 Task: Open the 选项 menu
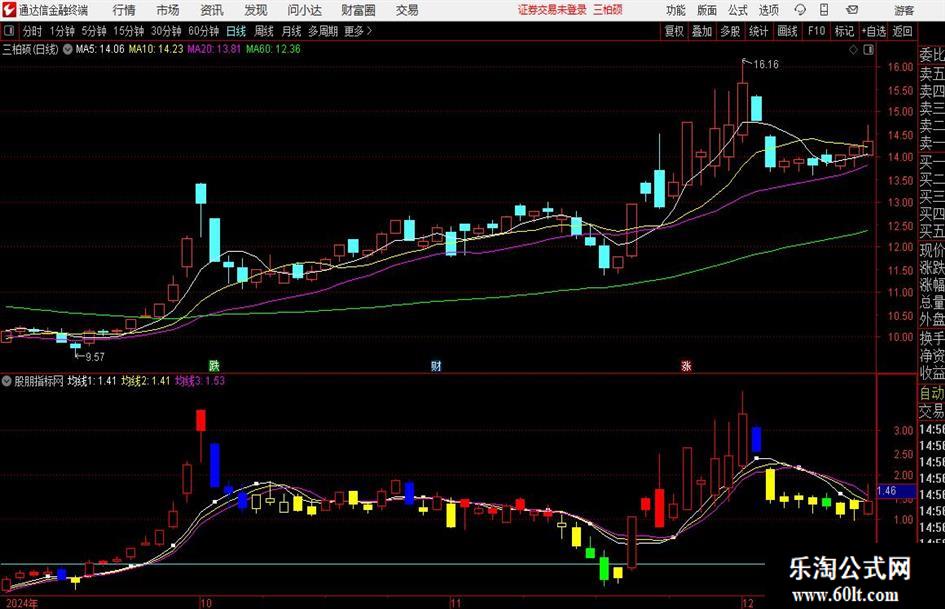pos(768,10)
